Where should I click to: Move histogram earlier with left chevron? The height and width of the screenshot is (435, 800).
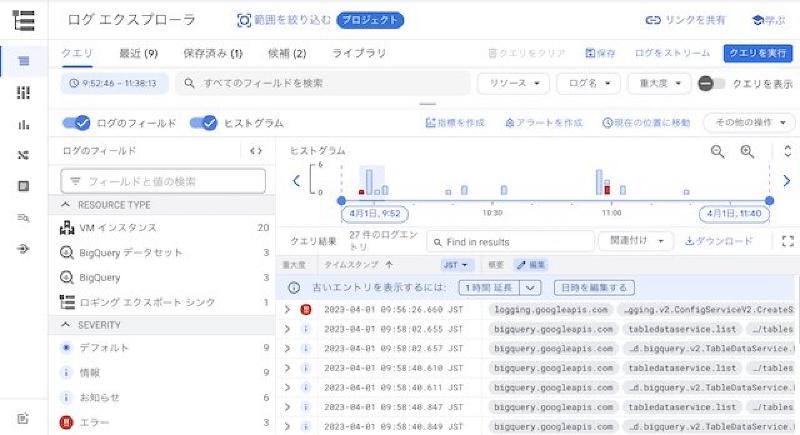296,181
